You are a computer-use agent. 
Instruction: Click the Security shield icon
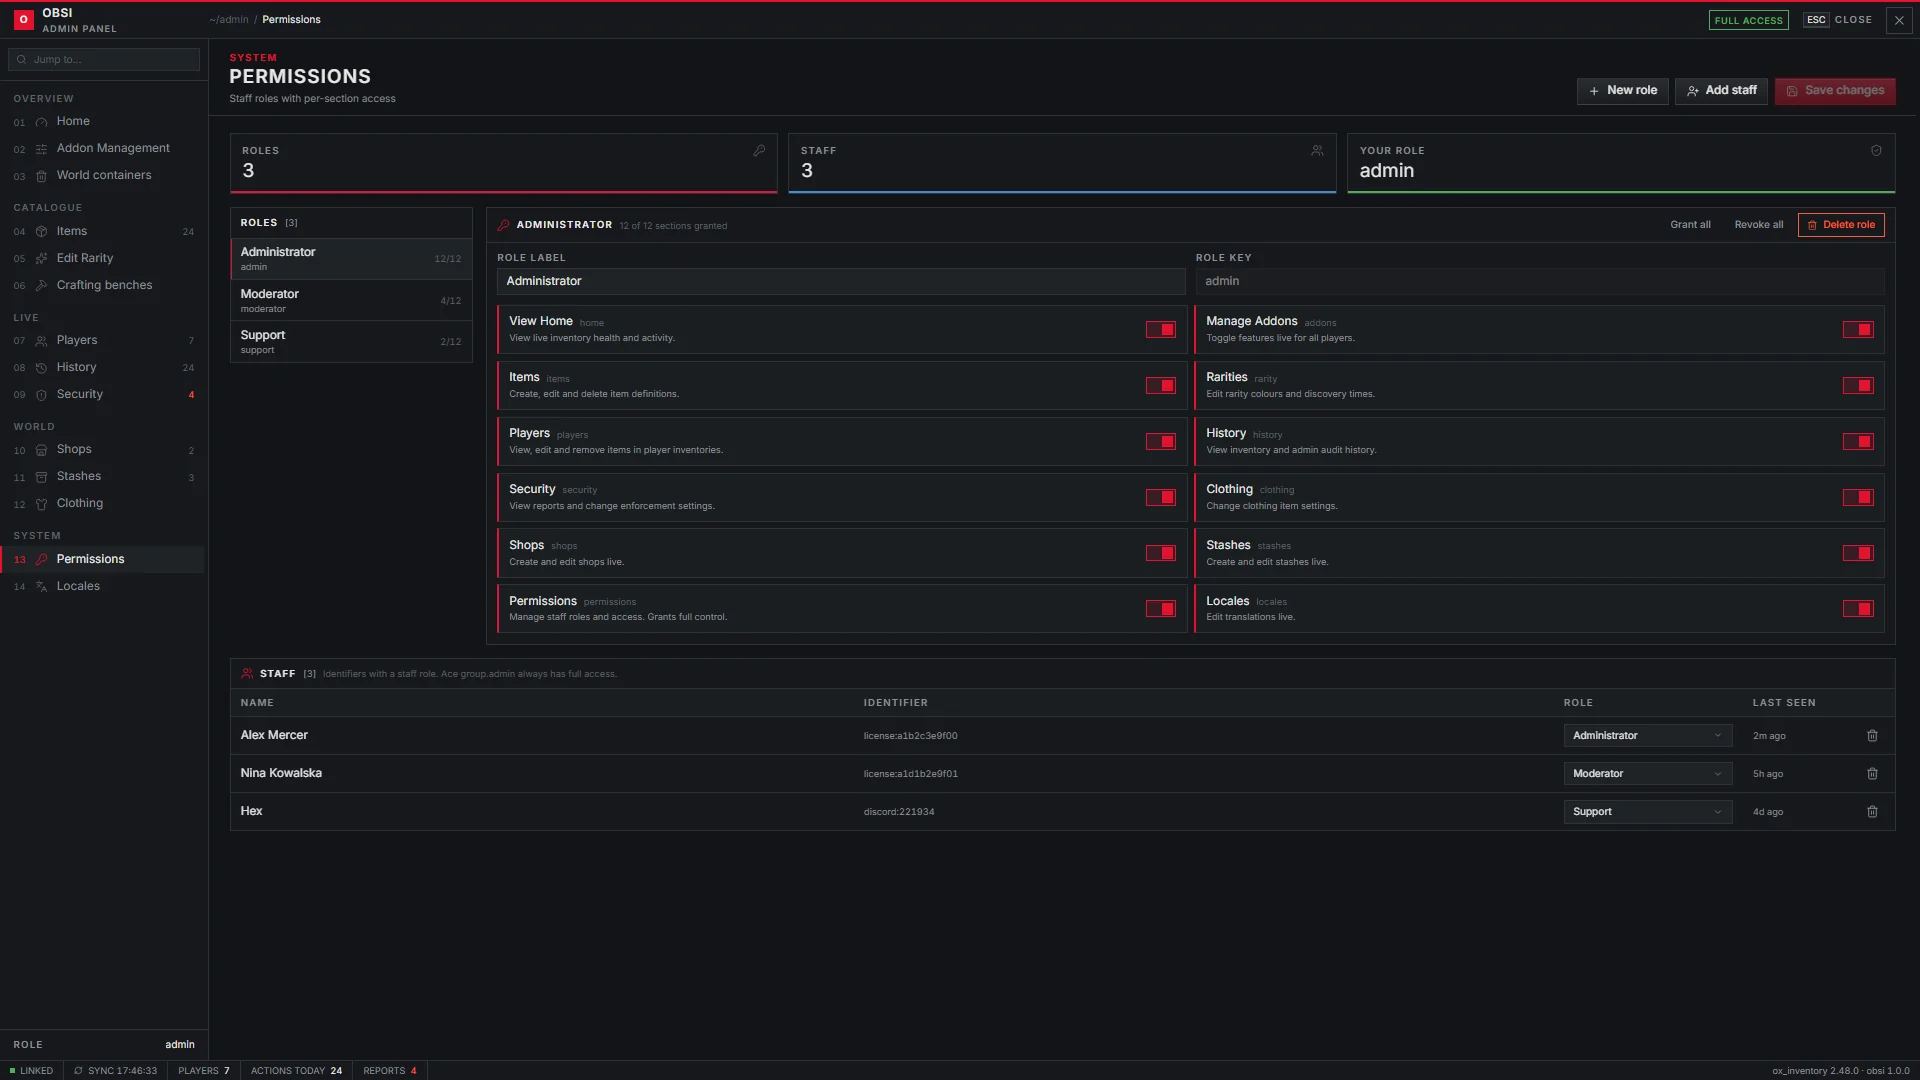click(x=42, y=395)
